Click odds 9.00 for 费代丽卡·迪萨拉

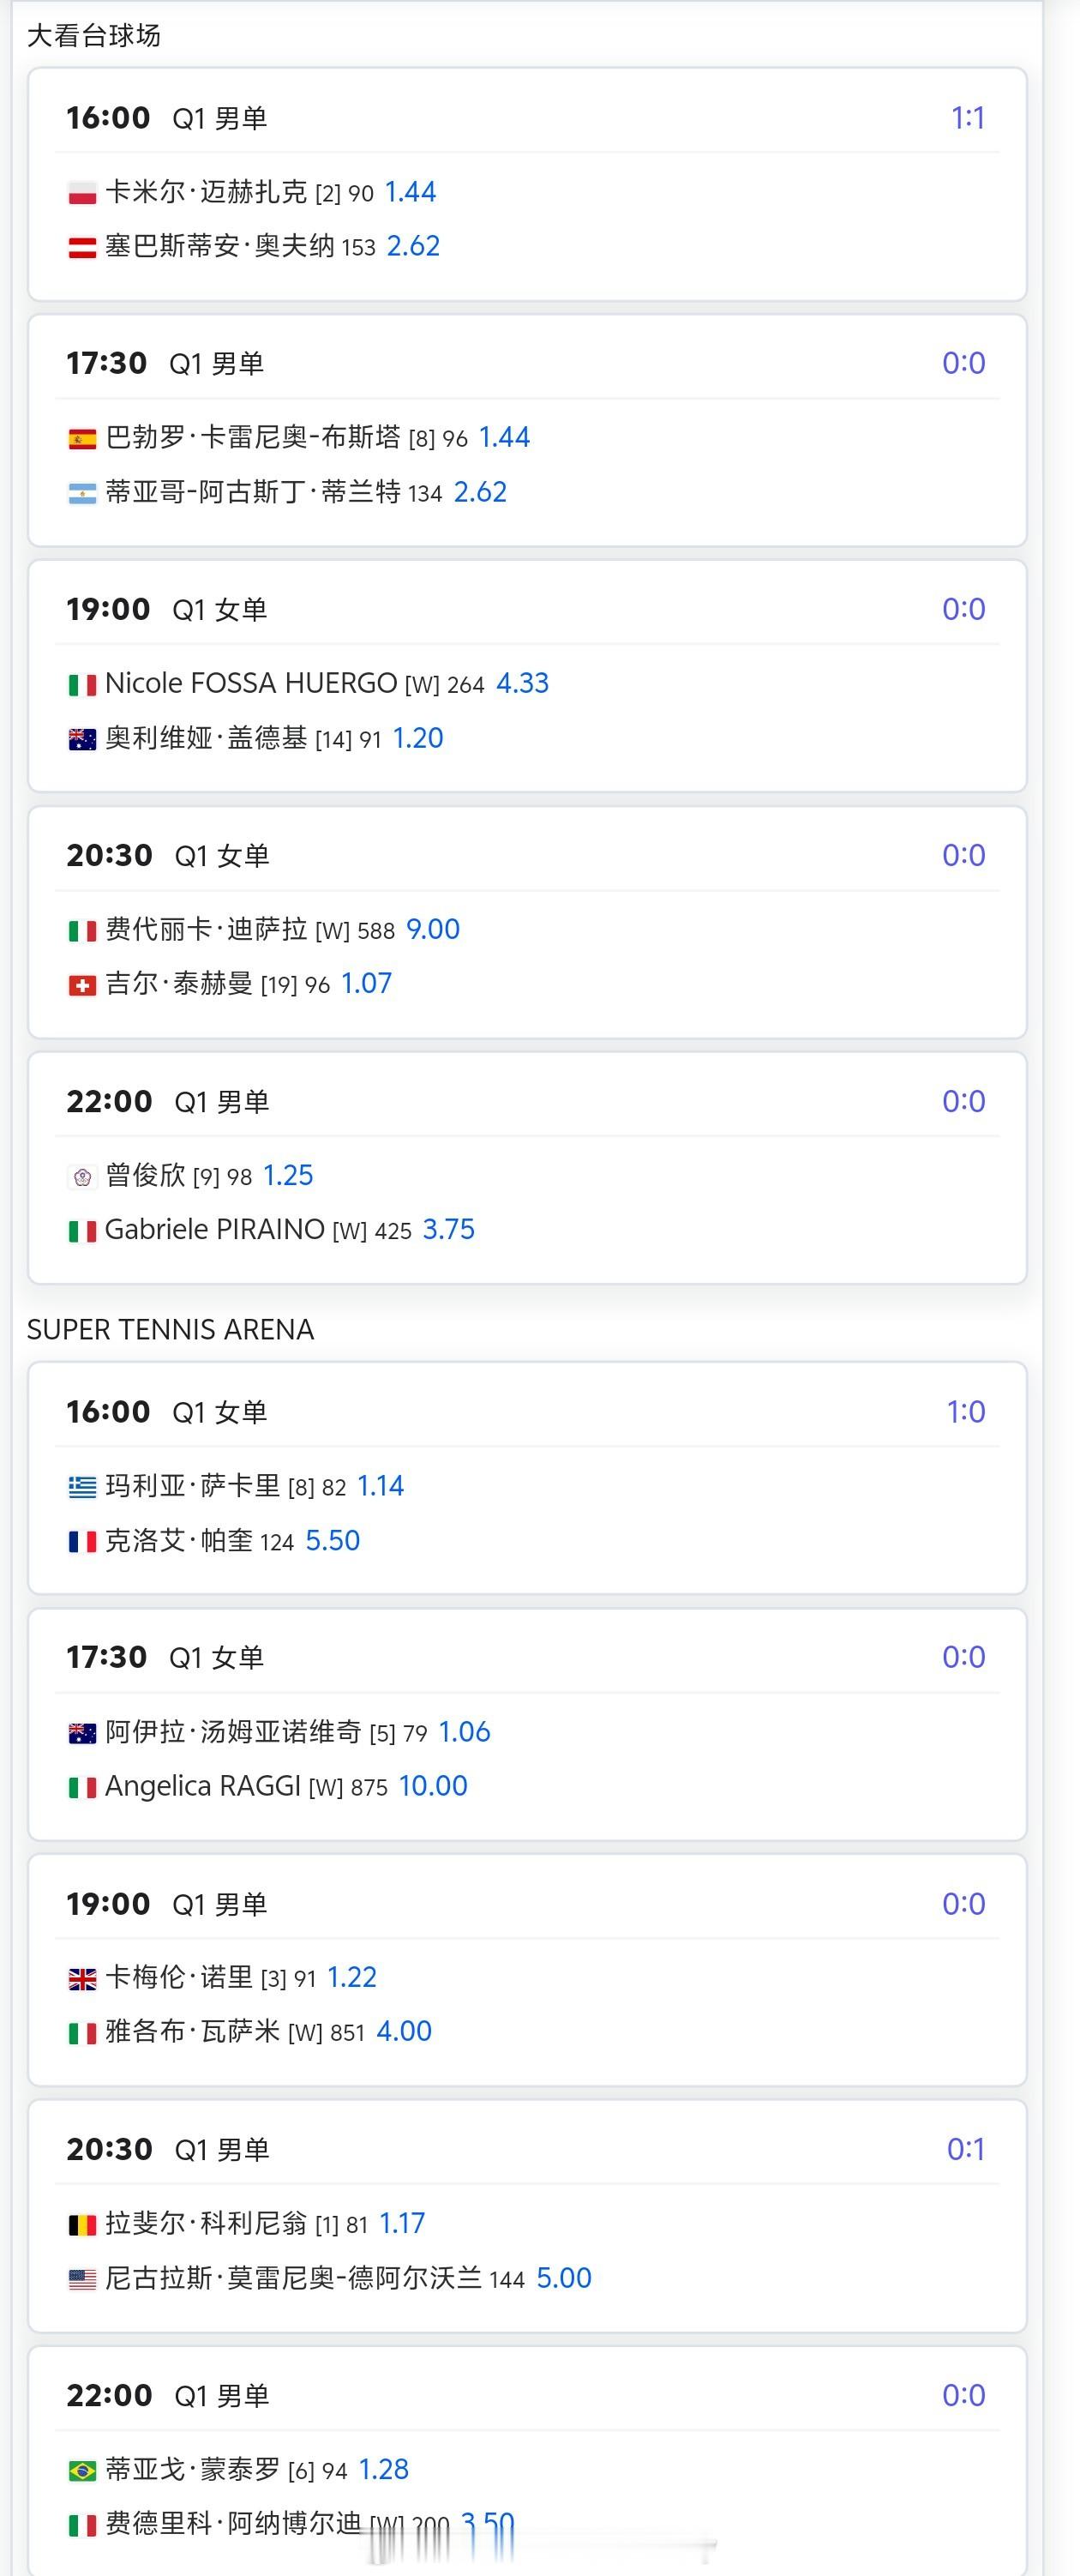point(432,929)
